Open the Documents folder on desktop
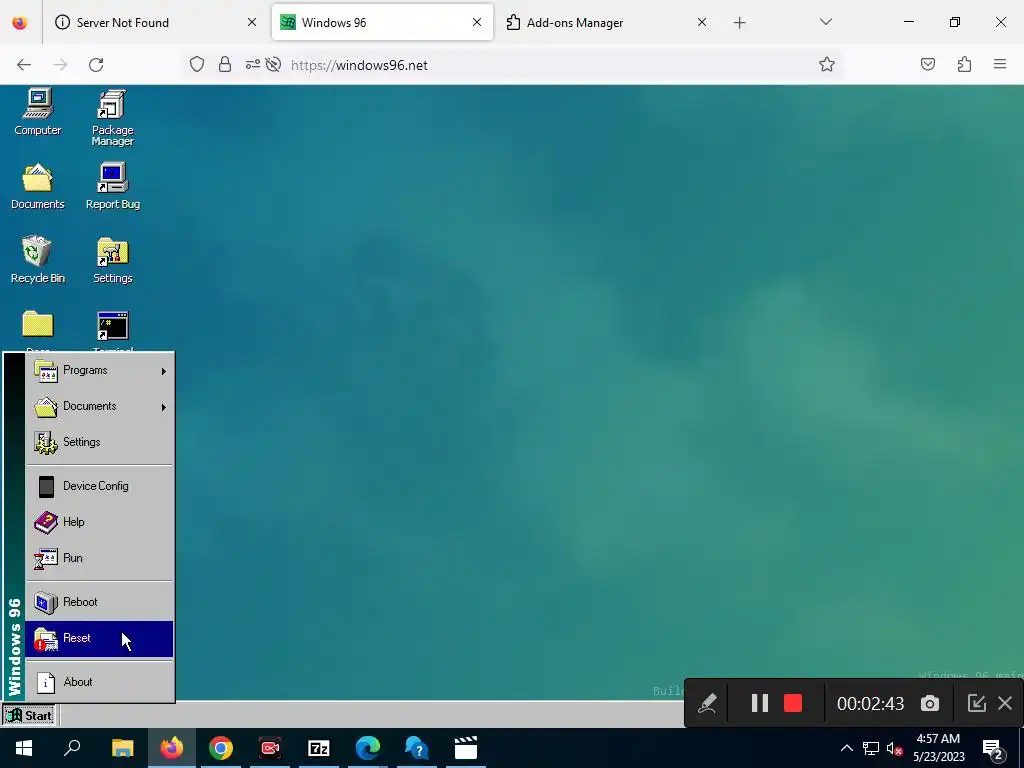The image size is (1024, 768). [37, 186]
